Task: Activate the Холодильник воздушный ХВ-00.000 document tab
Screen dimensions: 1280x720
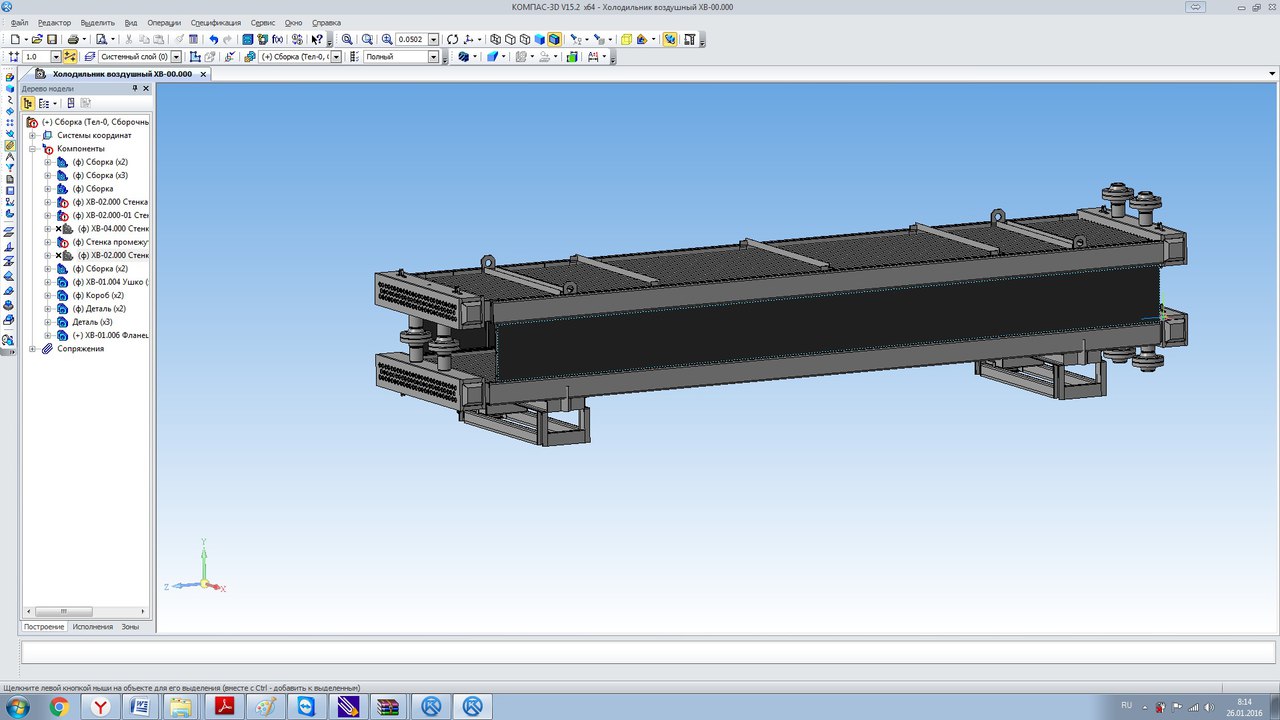Action: pyautogui.click(x=122, y=74)
